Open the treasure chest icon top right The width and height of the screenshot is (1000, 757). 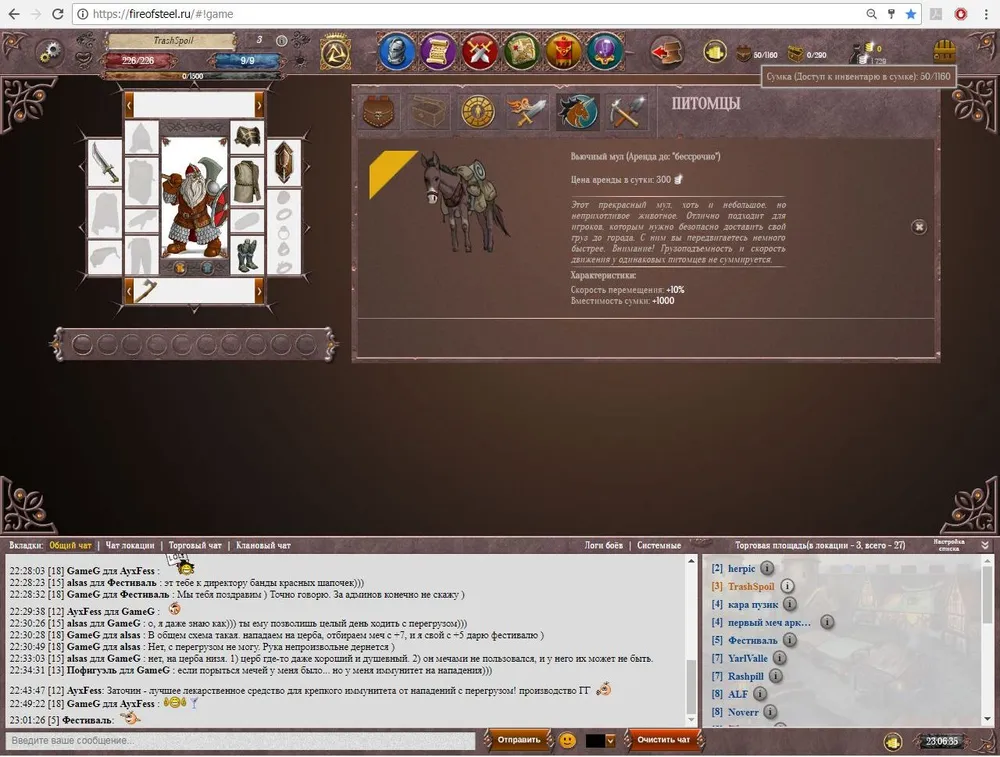click(x=945, y=51)
